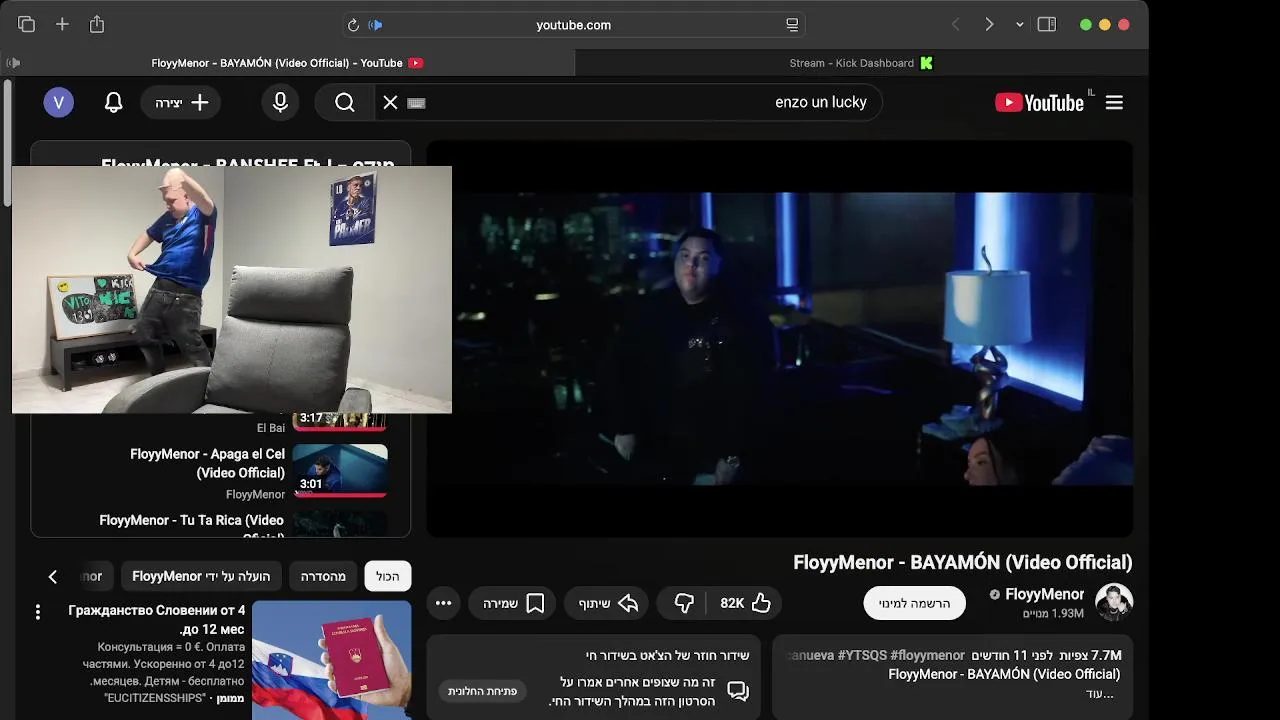This screenshot has height=720, width=1280.
Task: Click Safari share icon in toolbar
Action: 97,24
